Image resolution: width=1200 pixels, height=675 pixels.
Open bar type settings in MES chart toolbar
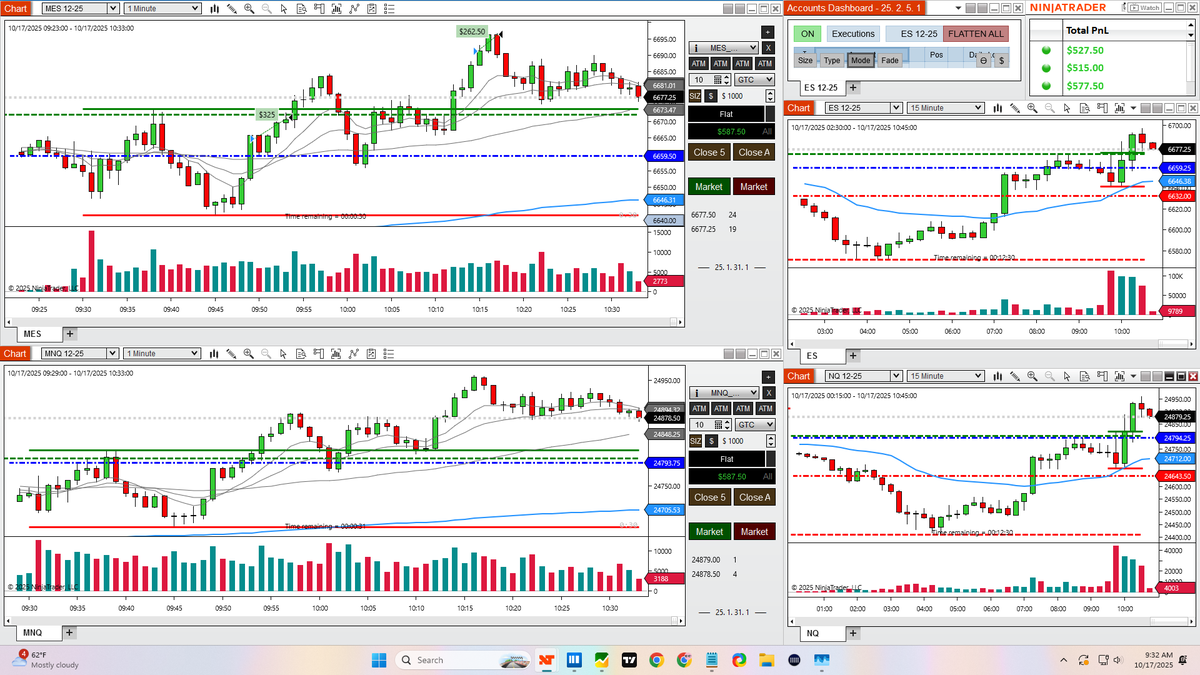[214, 8]
